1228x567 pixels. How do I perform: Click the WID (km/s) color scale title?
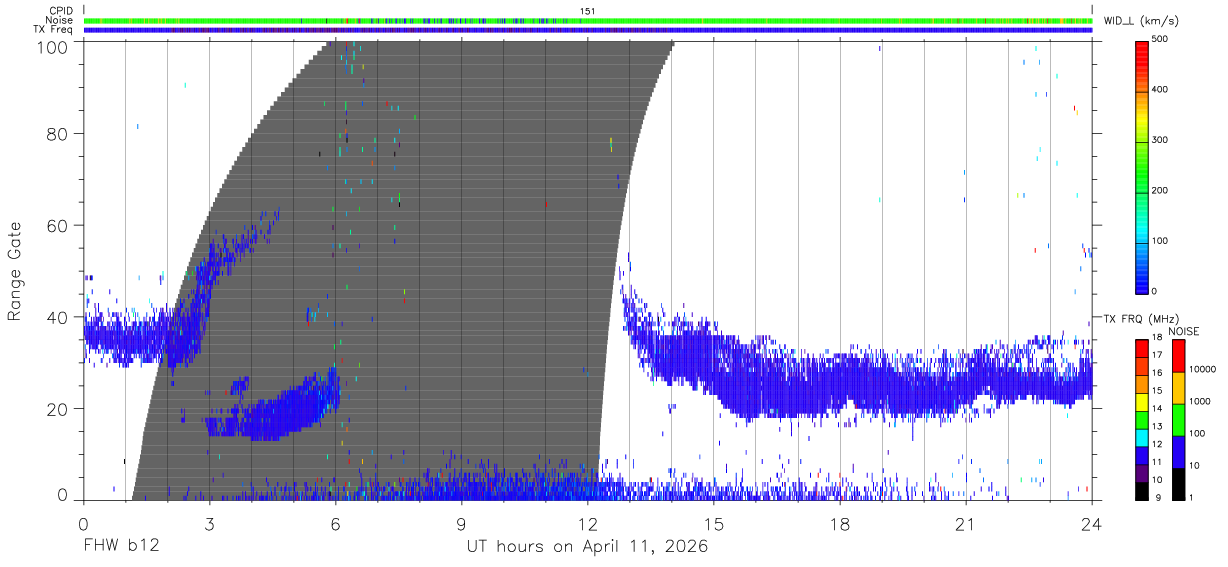tap(1142, 20)
